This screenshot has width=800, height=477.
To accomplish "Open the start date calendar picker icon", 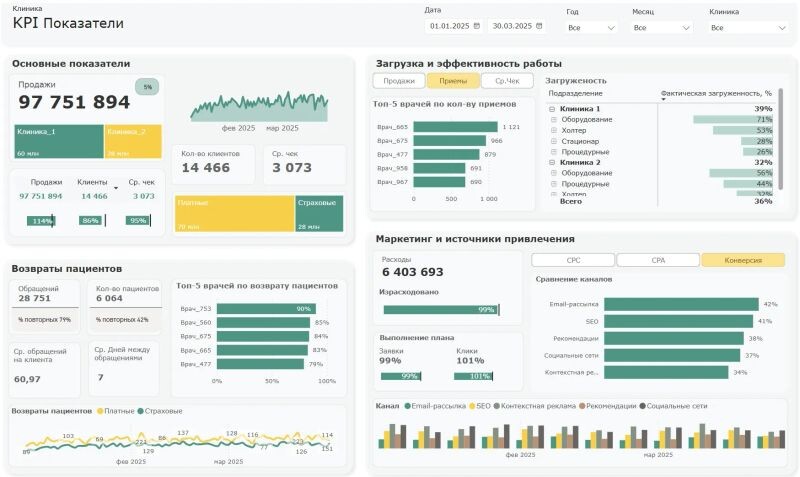I will [x=477, y=26].
